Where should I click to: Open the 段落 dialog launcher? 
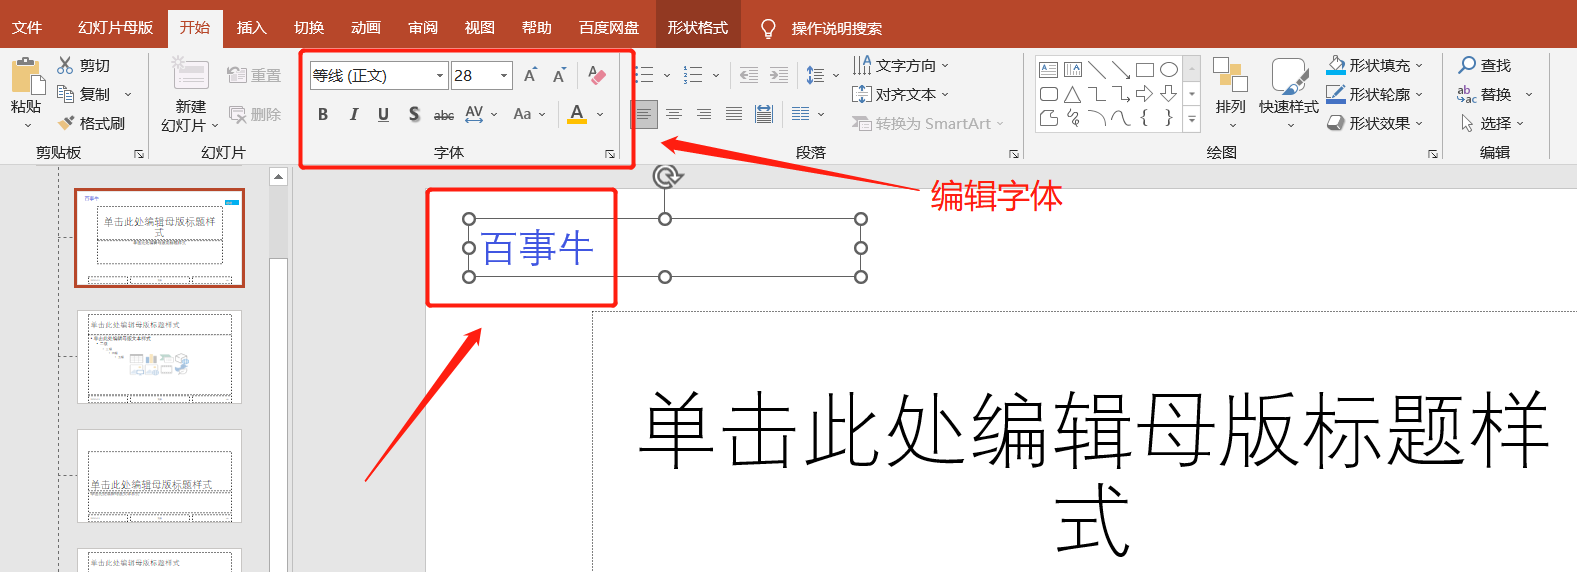tap(1014, 154)
